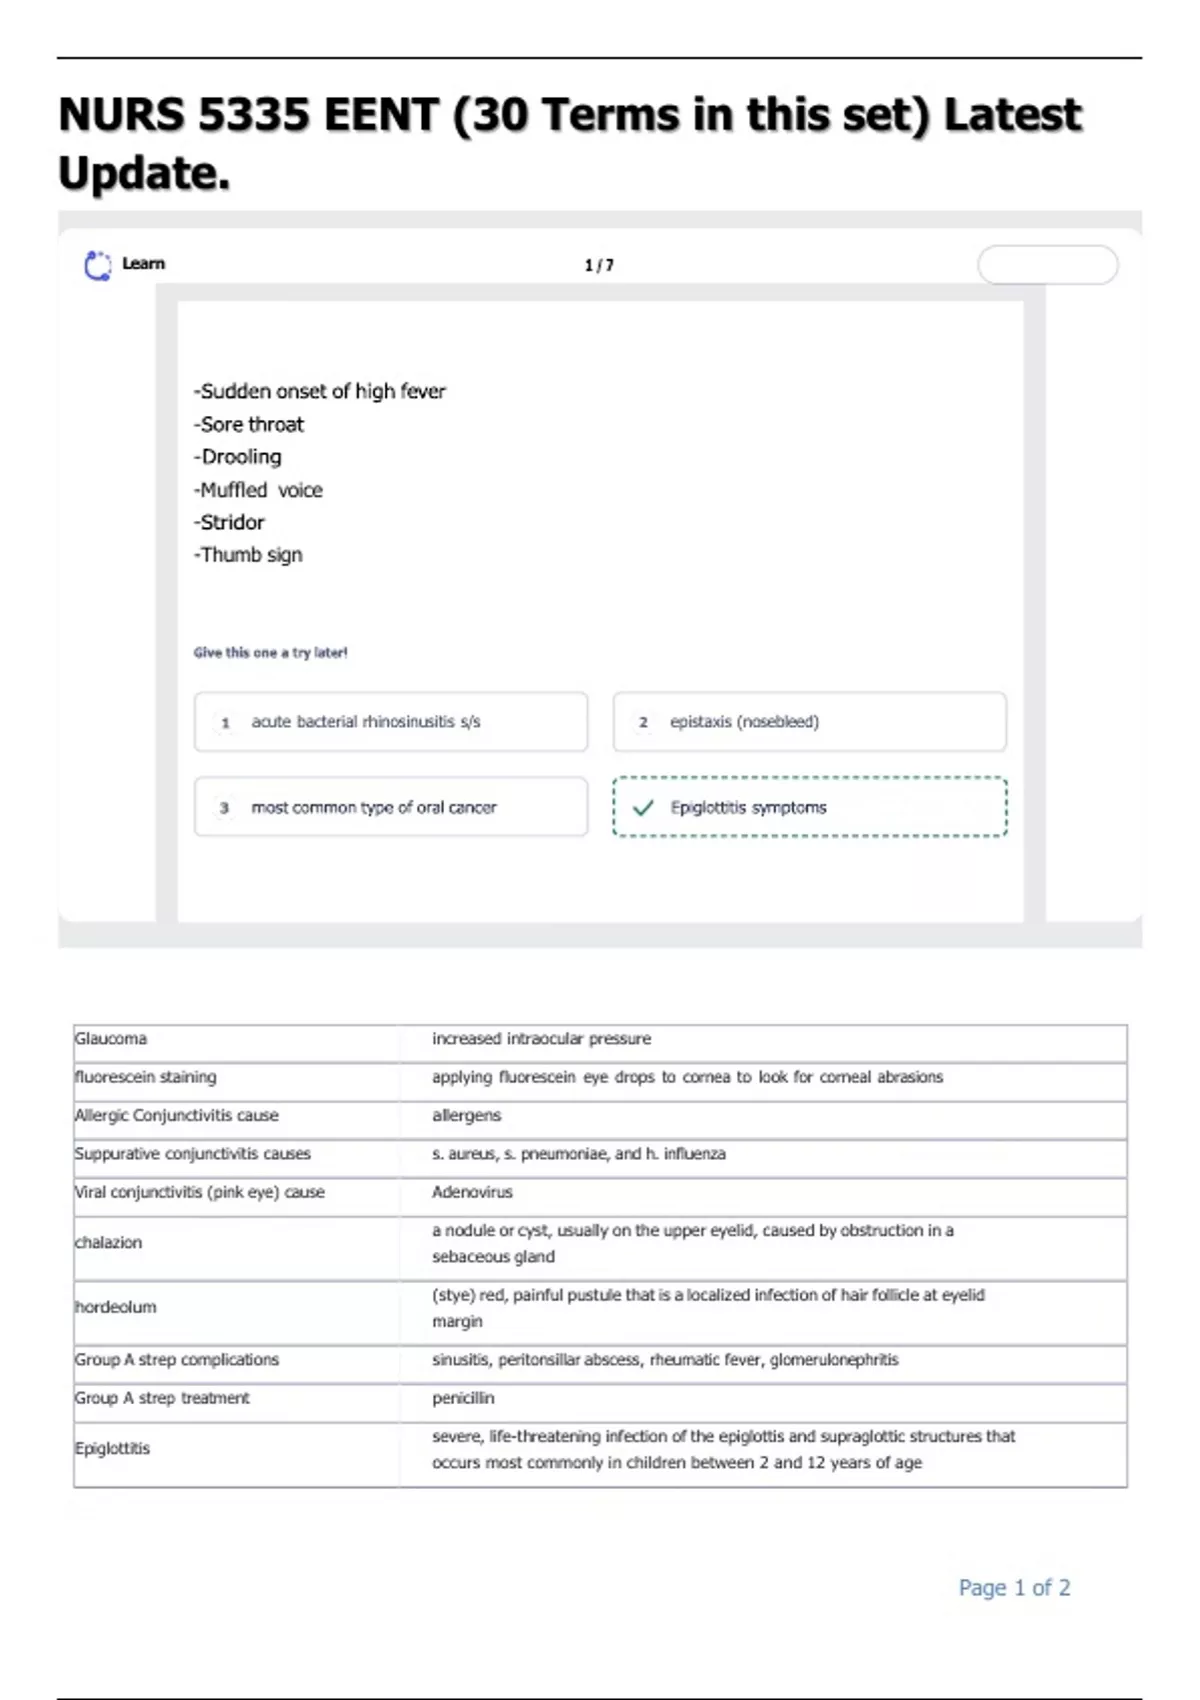The height and width of the screenshot is (1700, 1200).
Task: Select the 'Epiglottitis symptoms' correct answer
Action: [x=809, y=807]
